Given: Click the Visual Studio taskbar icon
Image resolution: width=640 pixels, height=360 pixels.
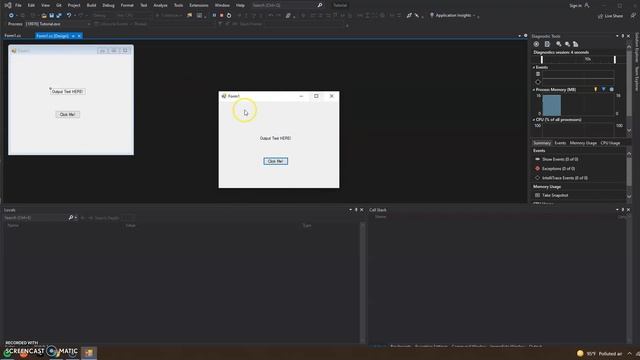Looking at the screenshot, I should (x=89, y=352).
